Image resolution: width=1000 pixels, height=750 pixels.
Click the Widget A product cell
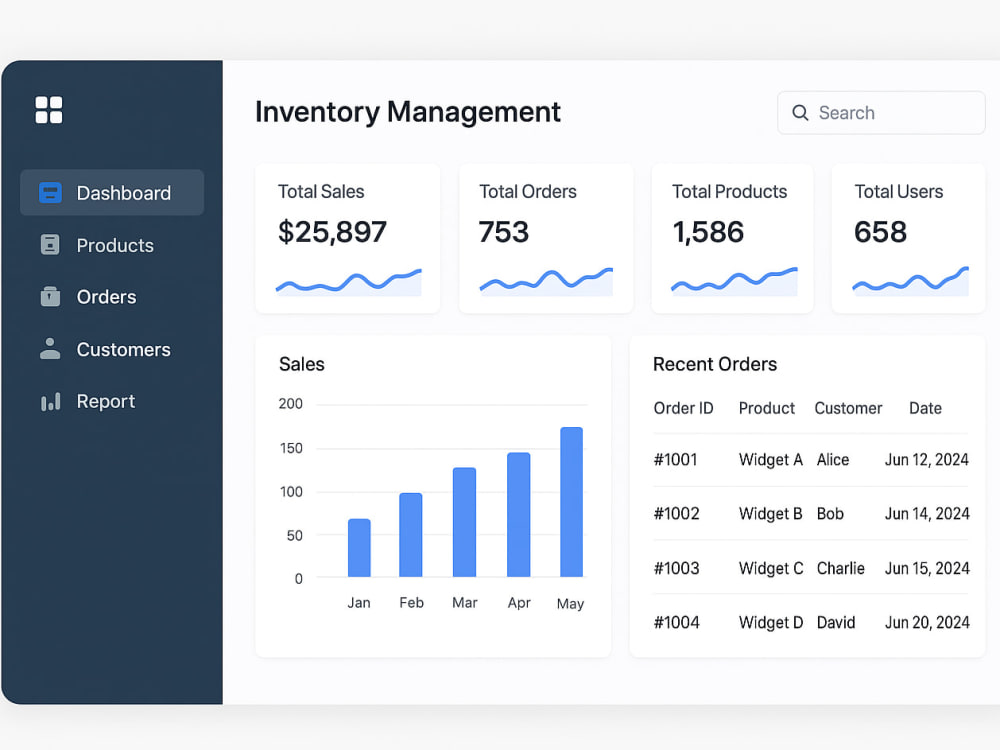pyautogui.click(x=770, y=460)
